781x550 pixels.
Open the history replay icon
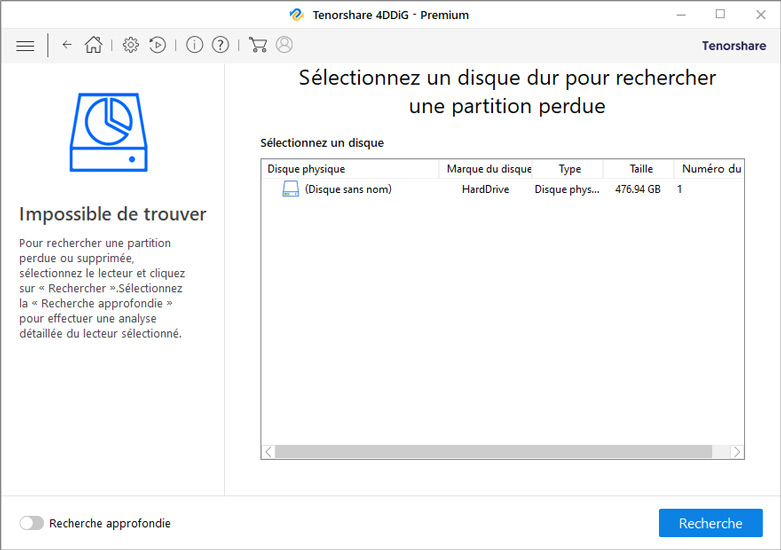click(157, 45)
